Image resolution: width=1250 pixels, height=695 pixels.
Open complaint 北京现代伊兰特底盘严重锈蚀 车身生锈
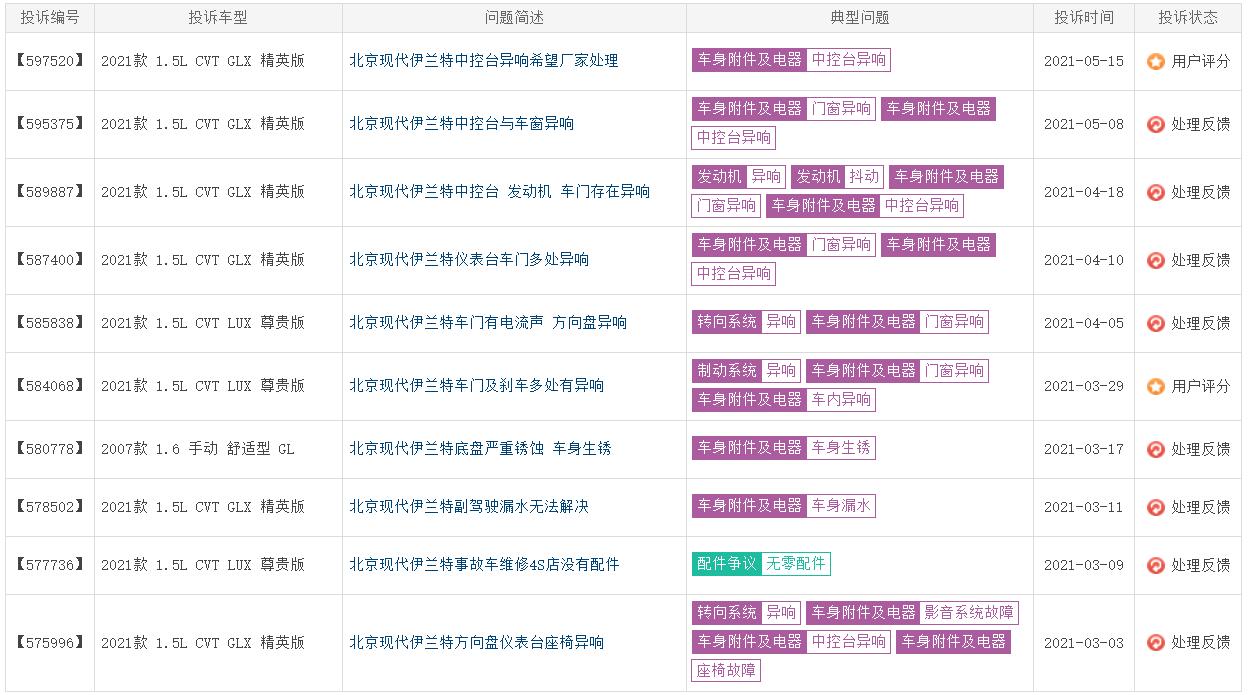(x=480, y=449)
